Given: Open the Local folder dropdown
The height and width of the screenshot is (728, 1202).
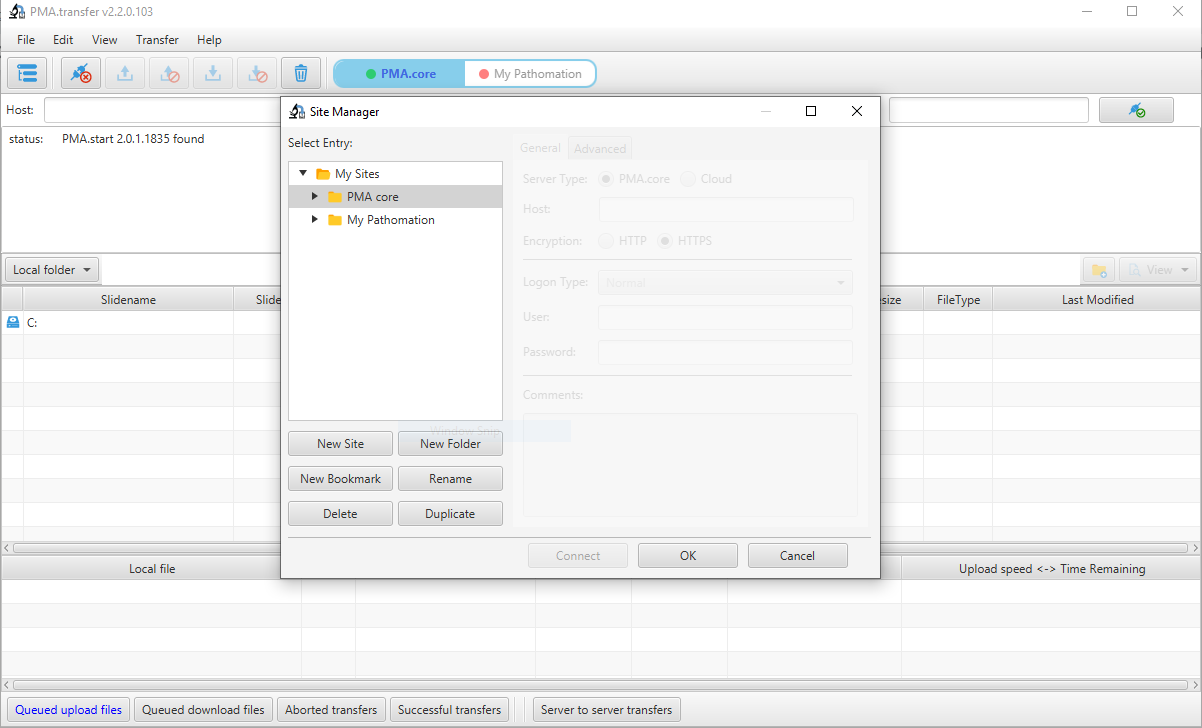Looking at the screenshot, I should [x=53, y=270].
